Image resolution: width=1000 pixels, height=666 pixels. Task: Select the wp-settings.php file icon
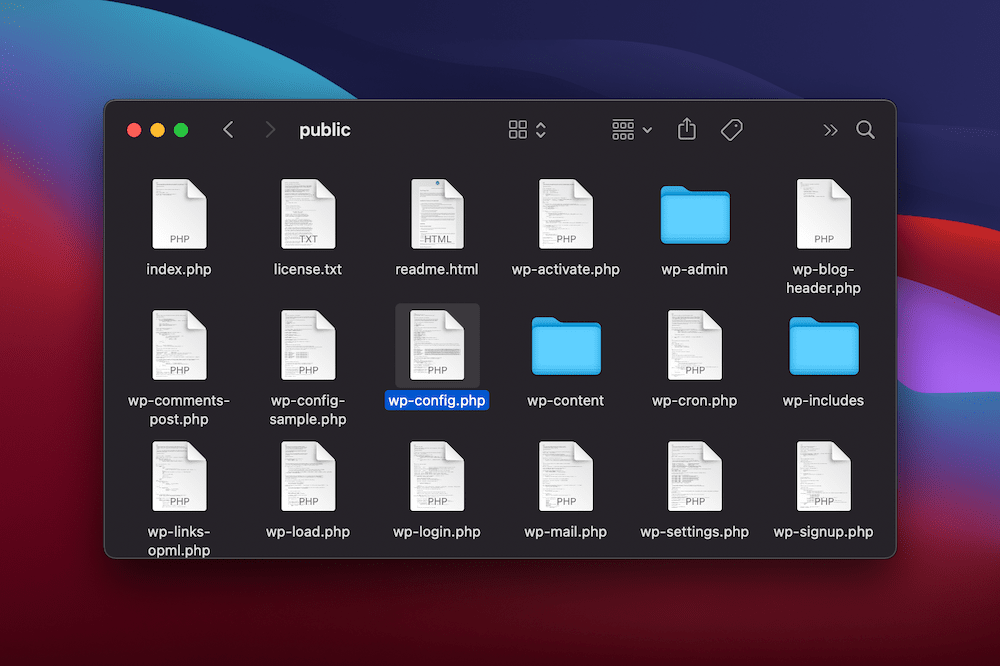click(695, 477)
